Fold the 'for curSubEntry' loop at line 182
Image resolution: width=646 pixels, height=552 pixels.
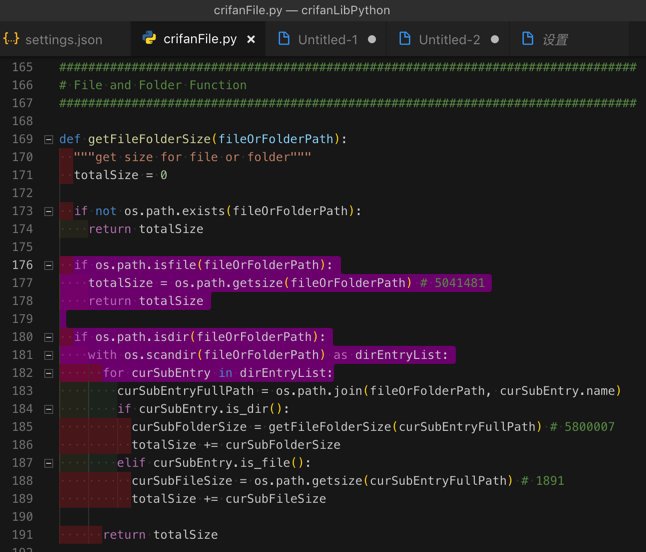click(48, 373)
